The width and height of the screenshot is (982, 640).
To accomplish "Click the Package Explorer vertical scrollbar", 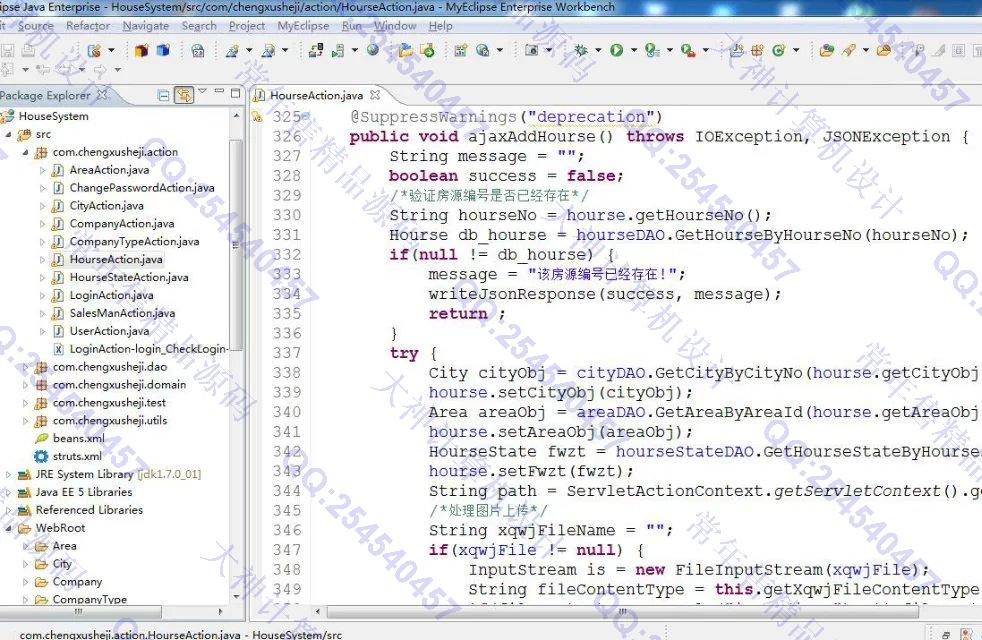I will coord(235,244).
